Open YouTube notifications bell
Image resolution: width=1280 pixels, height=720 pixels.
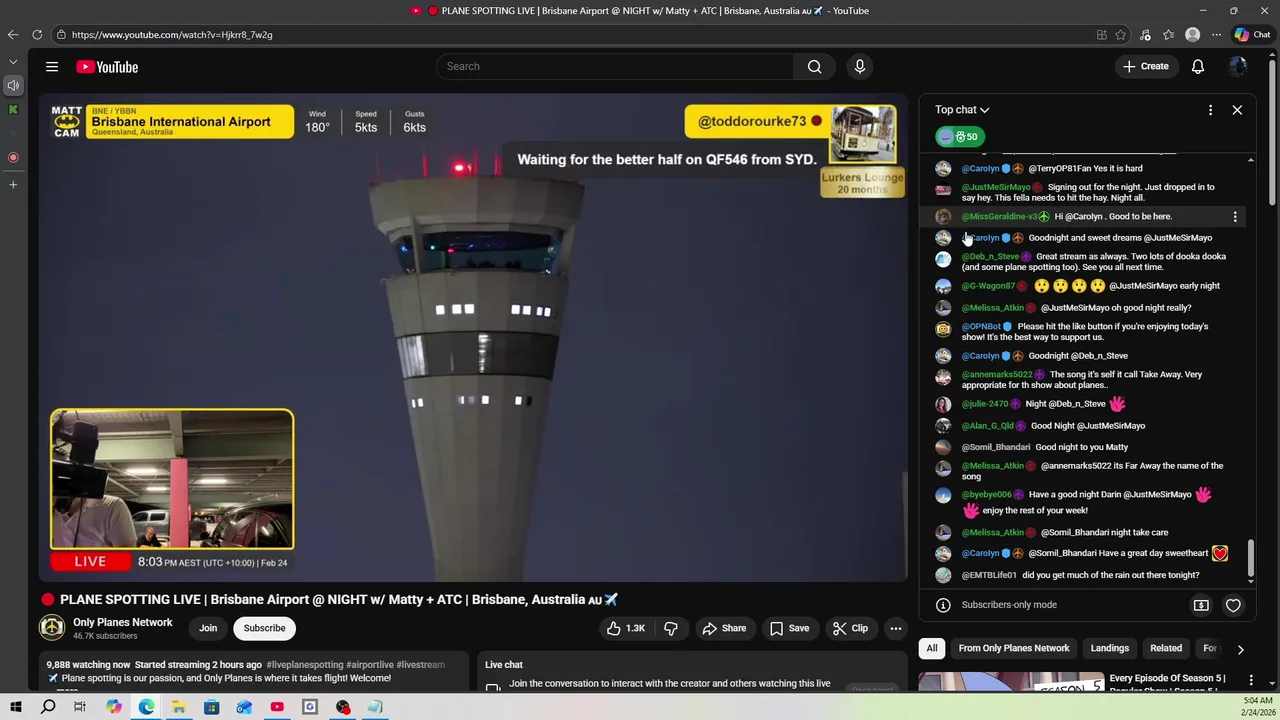coord(1197,67)
